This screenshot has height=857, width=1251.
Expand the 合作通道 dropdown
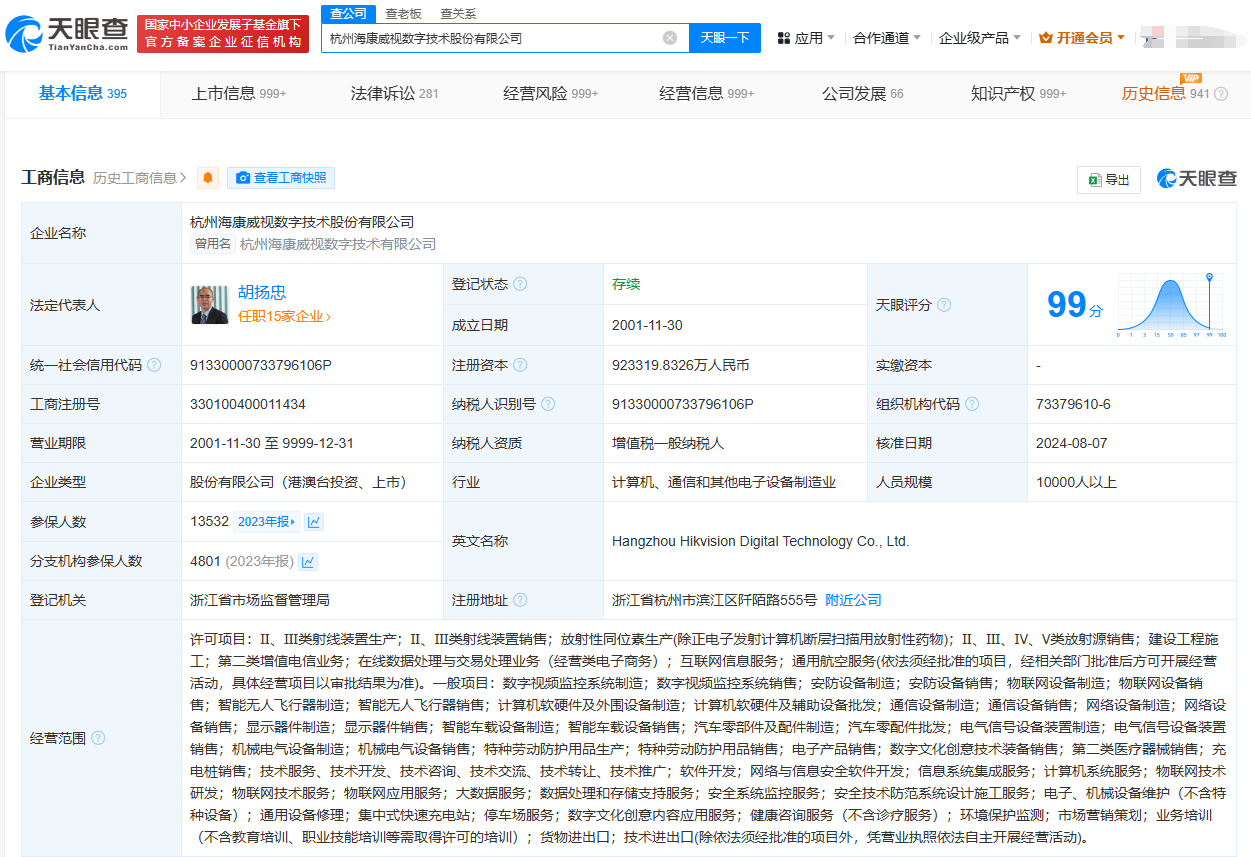pos(887,38)
